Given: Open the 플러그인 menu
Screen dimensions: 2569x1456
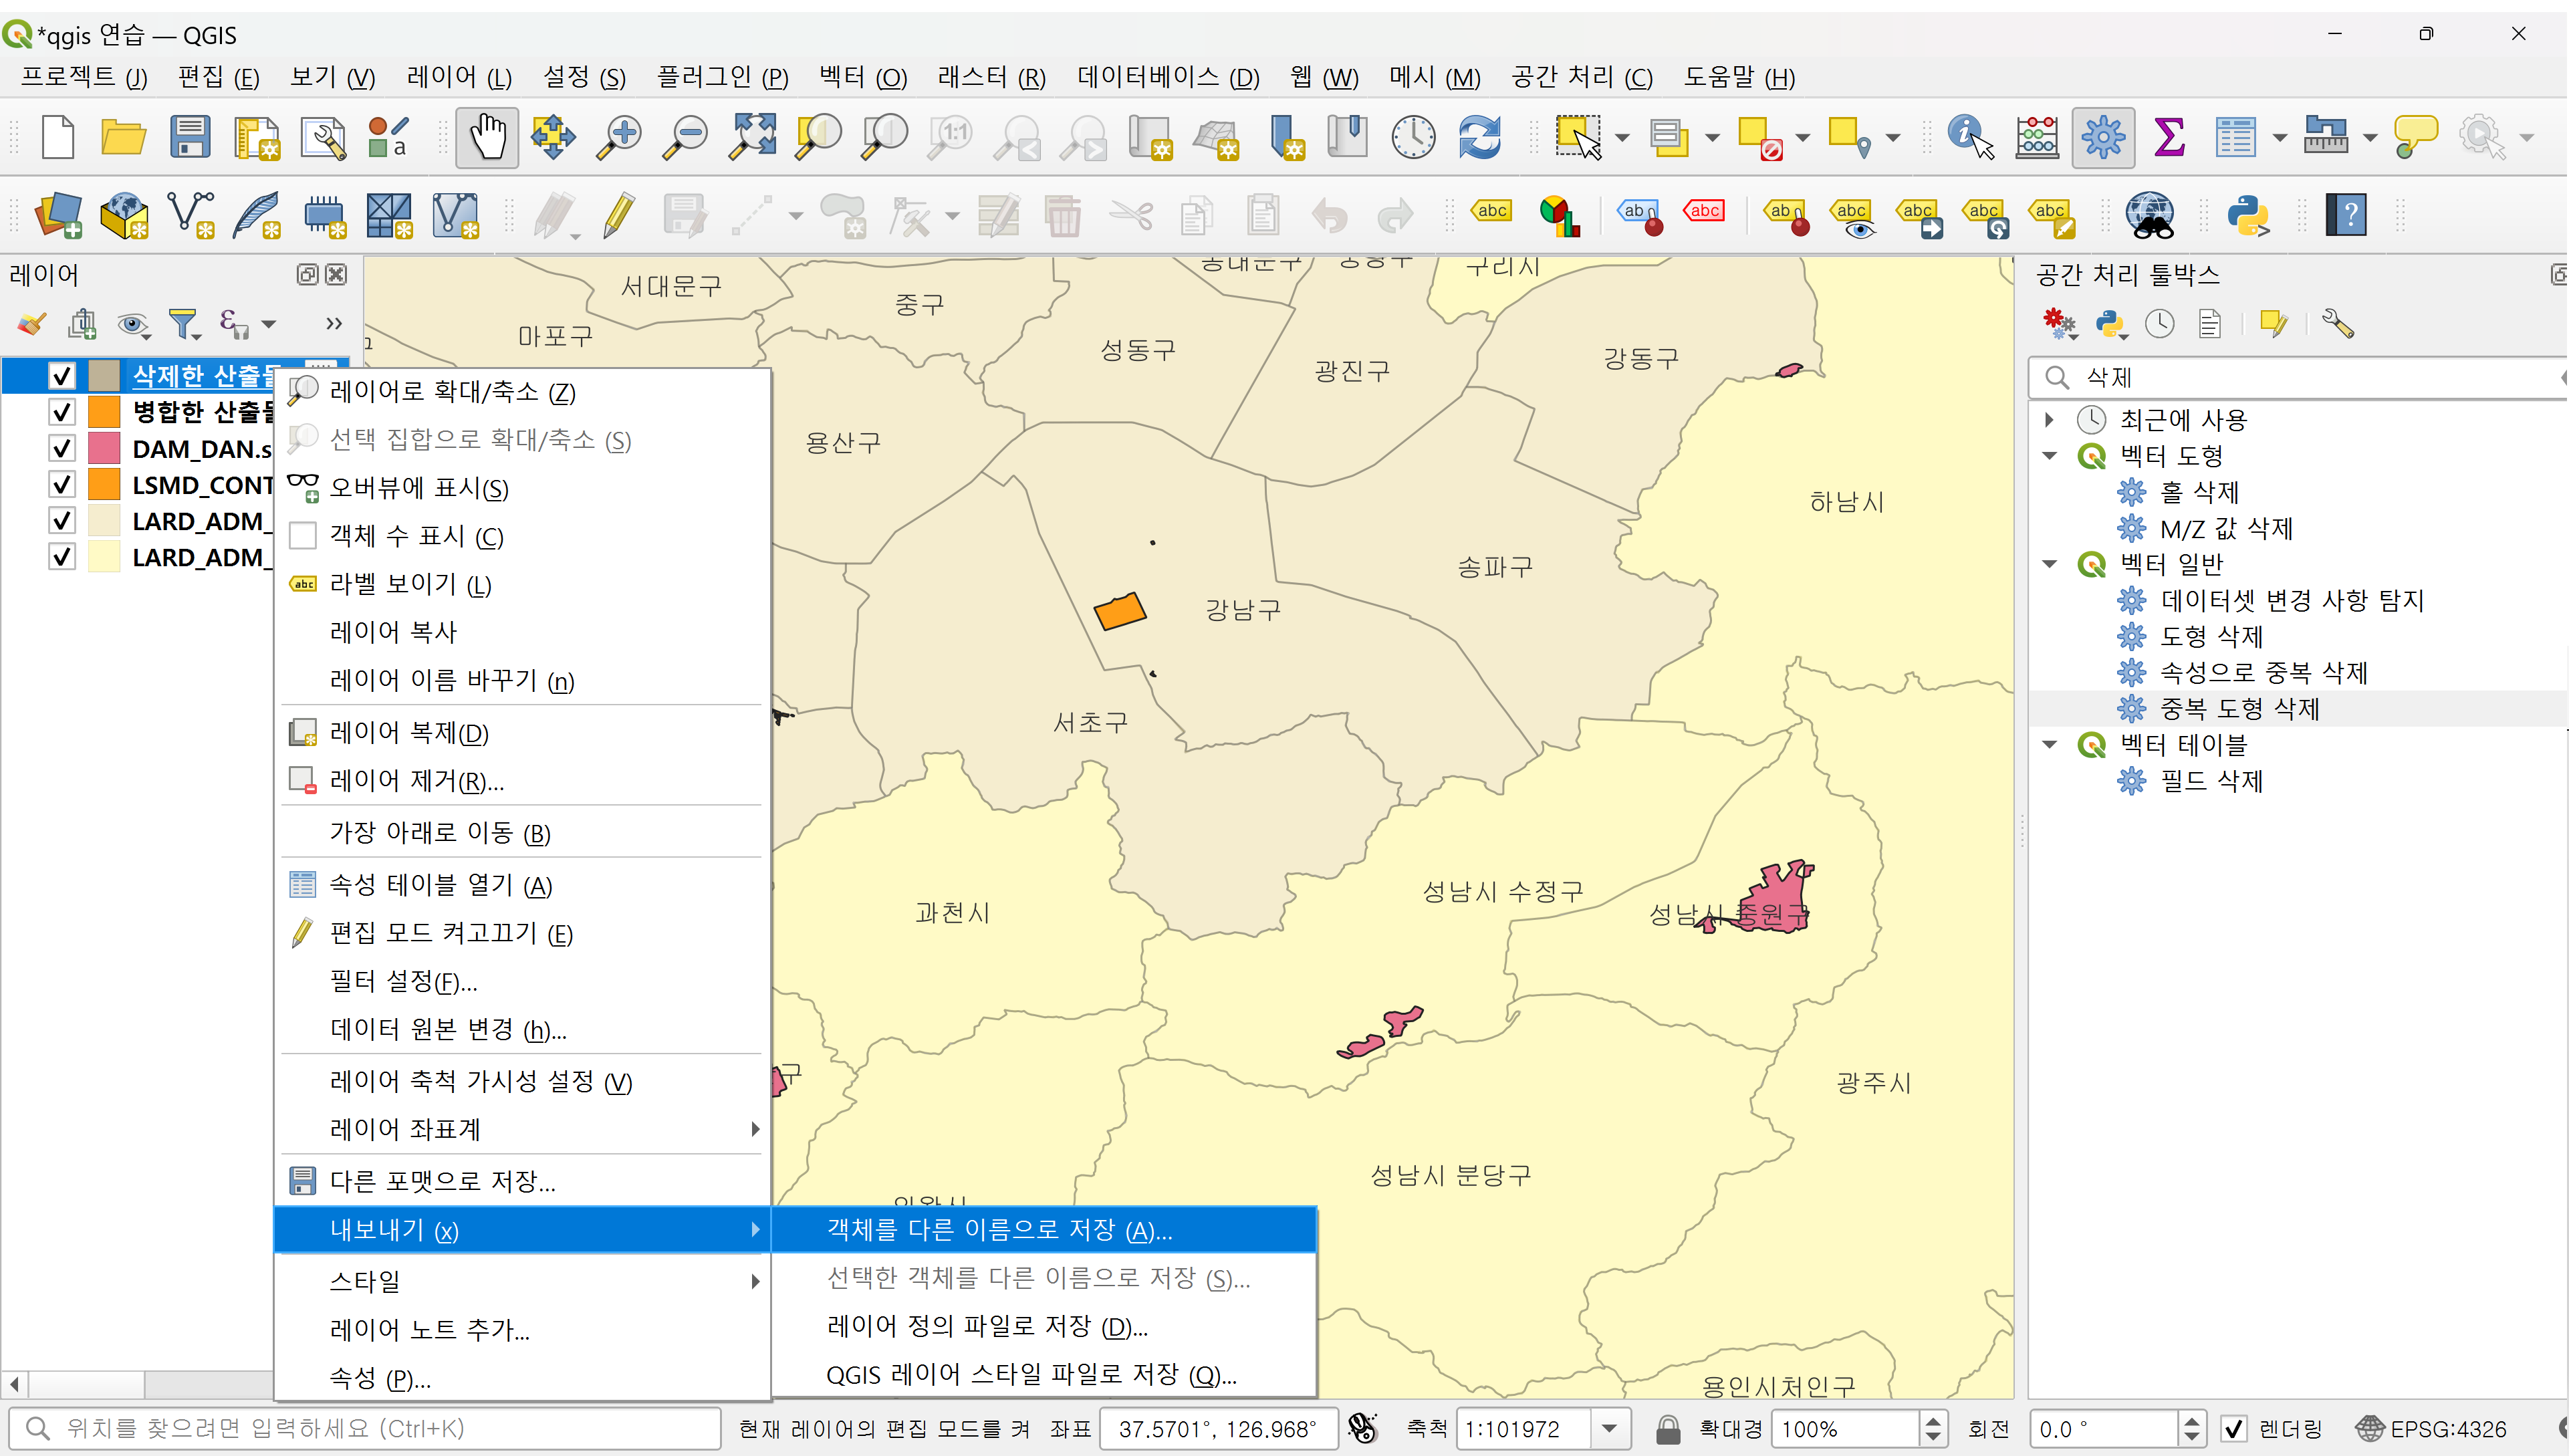Looking at the screenshot, I should (x=722, y=77).
